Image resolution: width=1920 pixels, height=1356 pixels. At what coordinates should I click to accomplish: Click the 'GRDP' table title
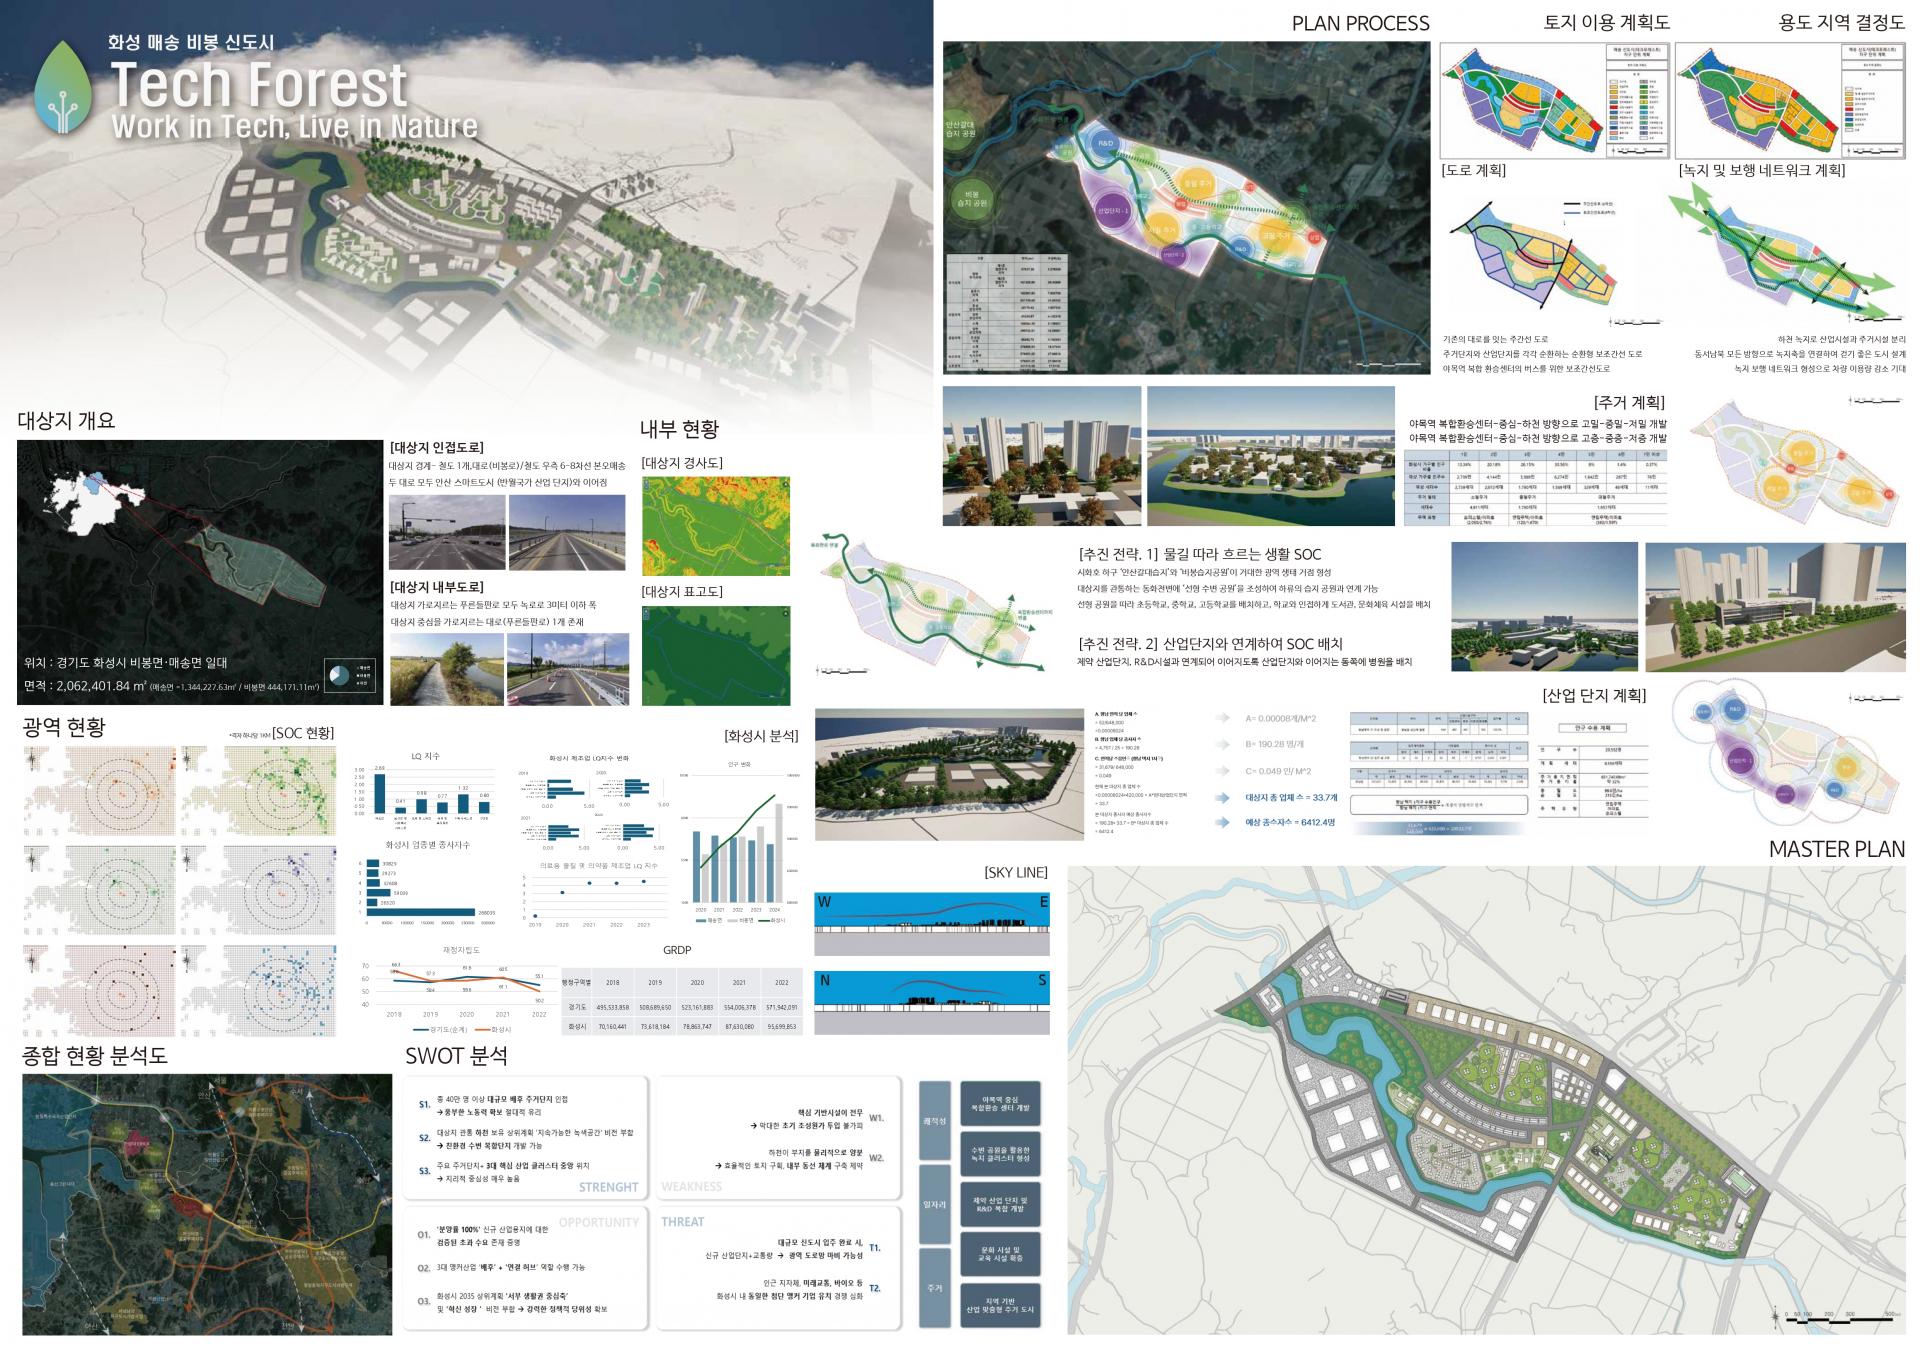tap(677, 950)
